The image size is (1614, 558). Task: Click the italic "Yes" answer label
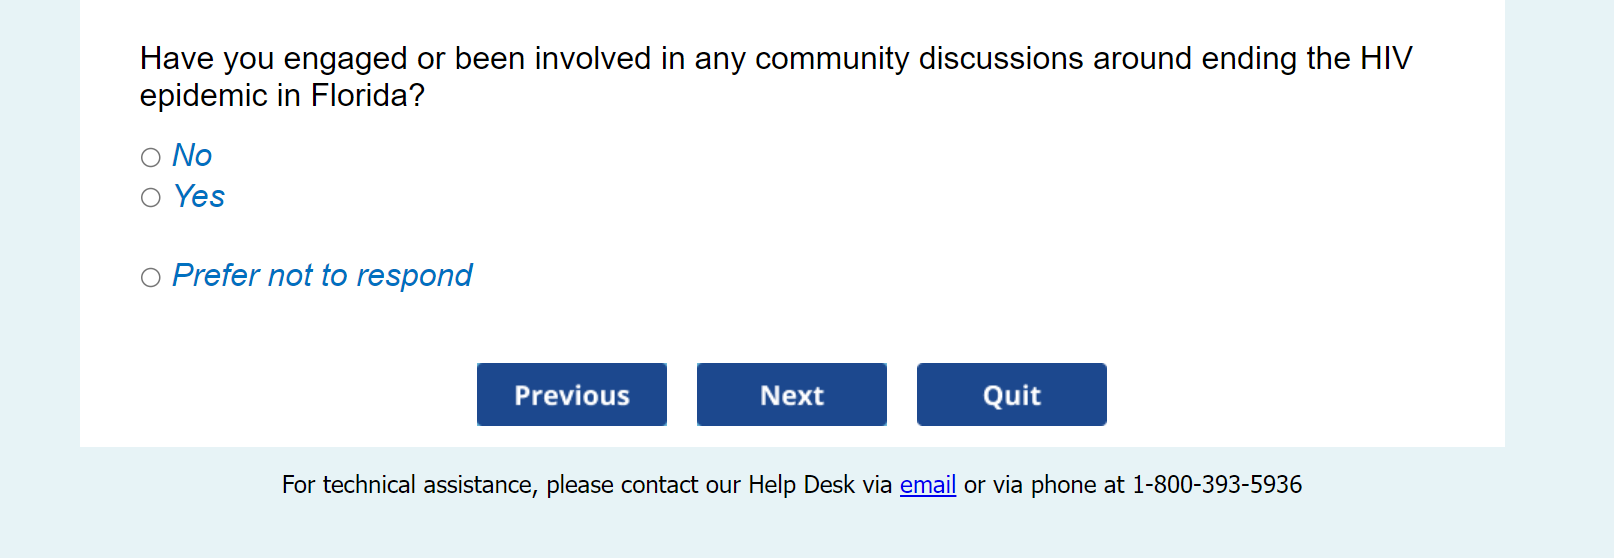click(199, 196)
